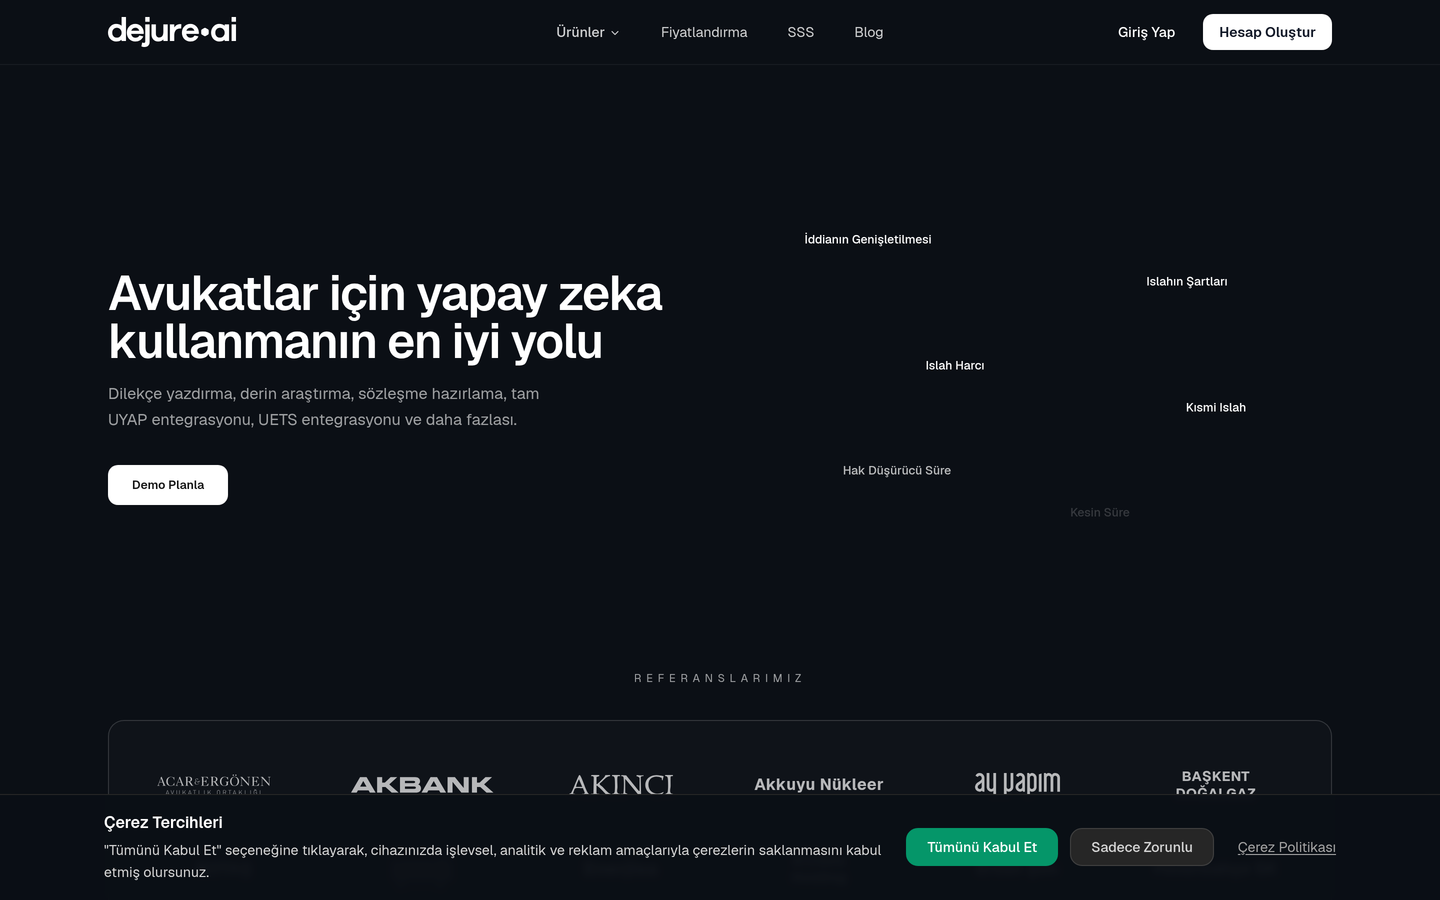The width and height of the screenshot is (1440, 900).
Task: Select the İddianın Genişletilmesi tag
Action: 868,239
